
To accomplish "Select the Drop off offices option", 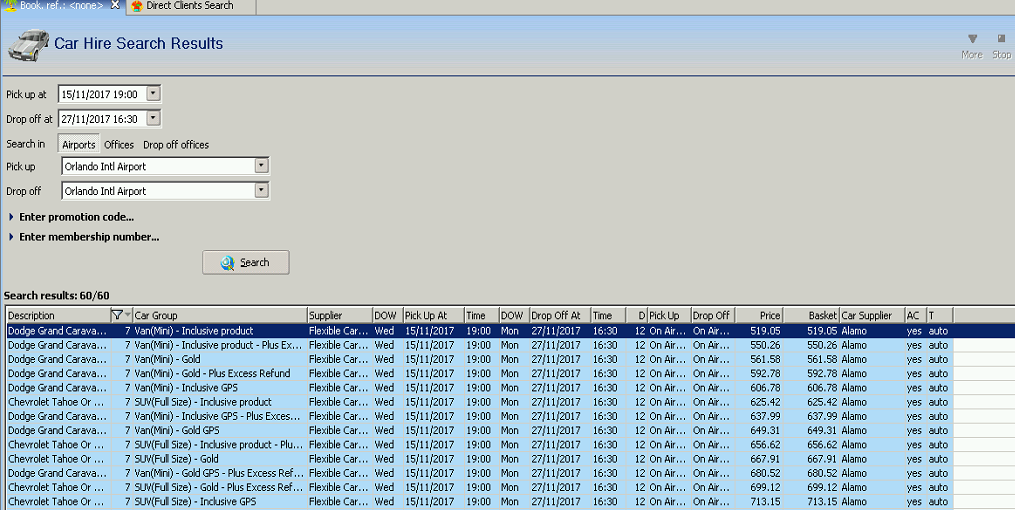I will coord(175,144).
